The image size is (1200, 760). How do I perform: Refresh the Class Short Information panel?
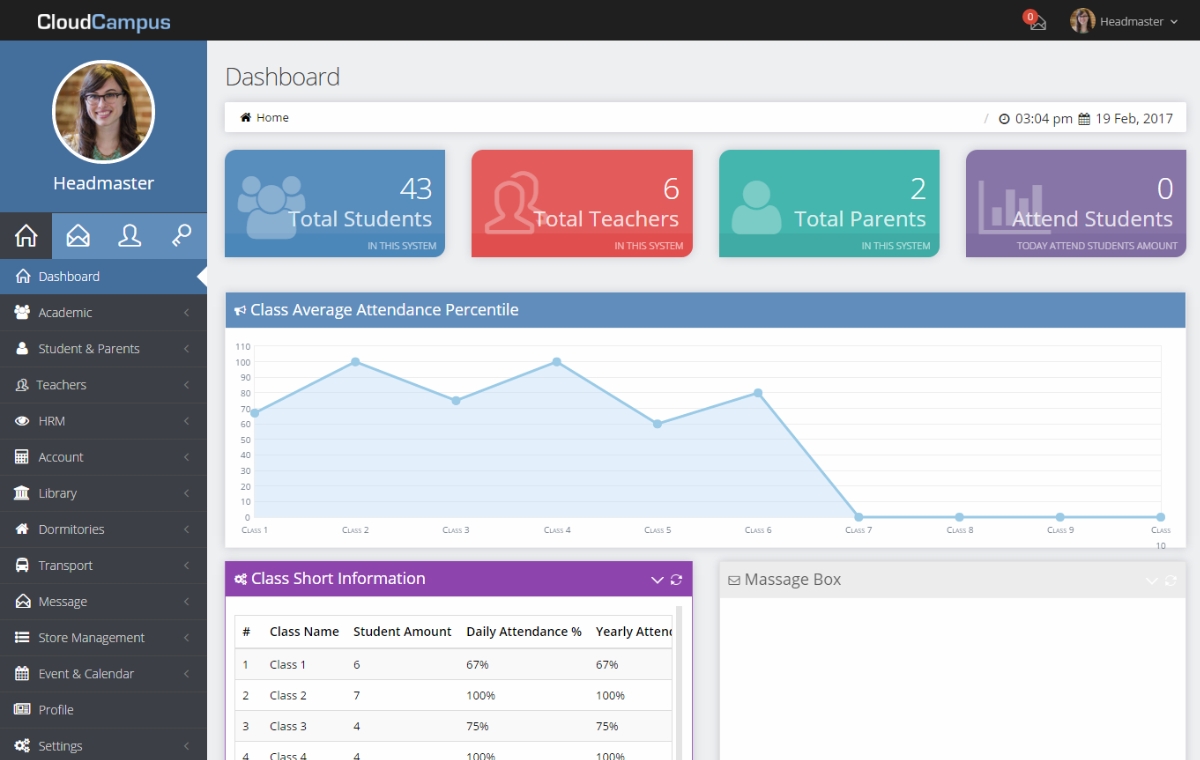click(676, 580)
